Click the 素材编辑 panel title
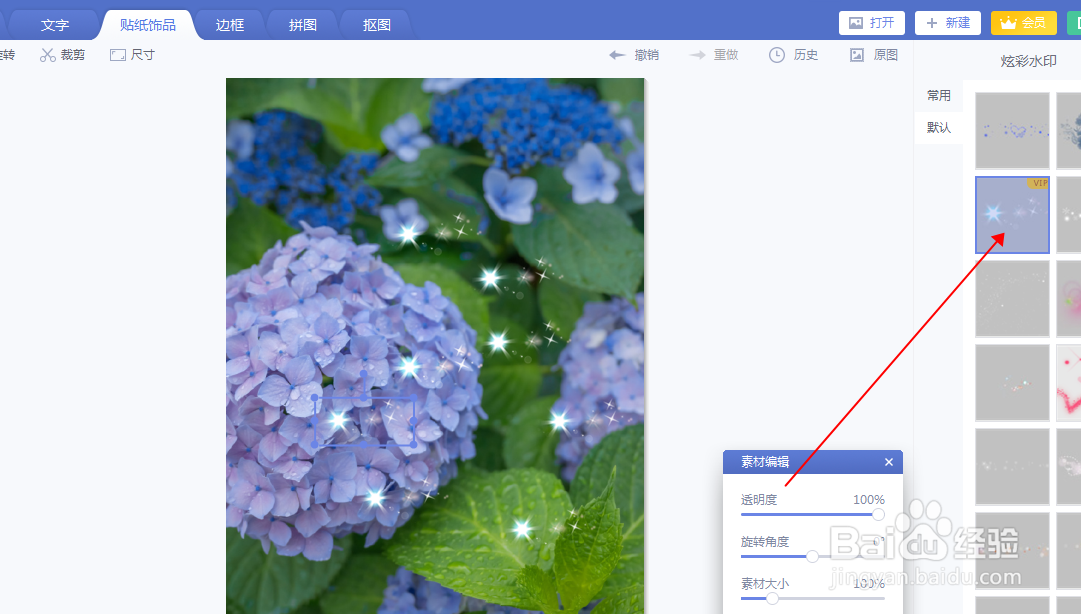 point(765,462)
